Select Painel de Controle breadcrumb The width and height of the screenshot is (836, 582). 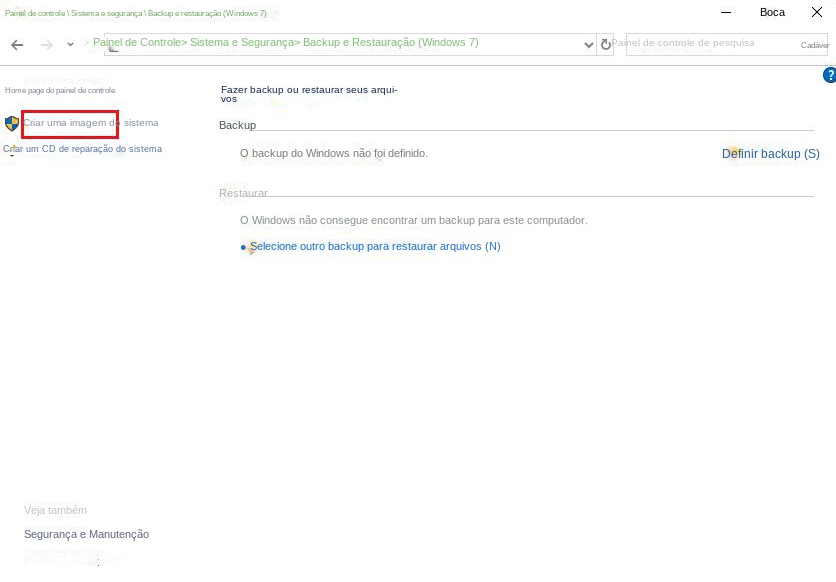137,43
